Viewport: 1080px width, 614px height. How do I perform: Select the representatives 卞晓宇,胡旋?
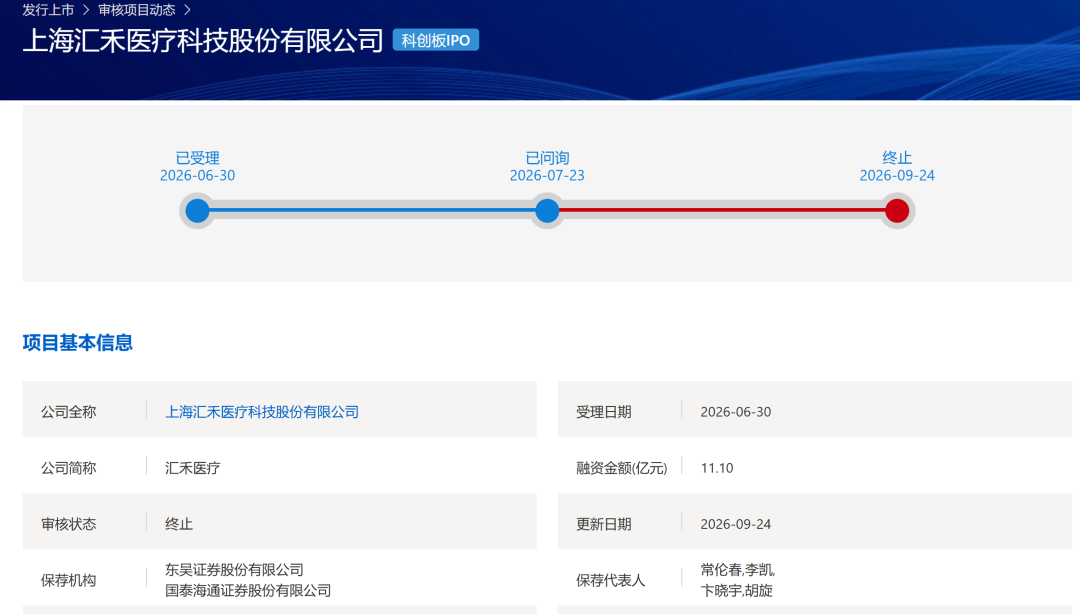click(x=736, y=591)
